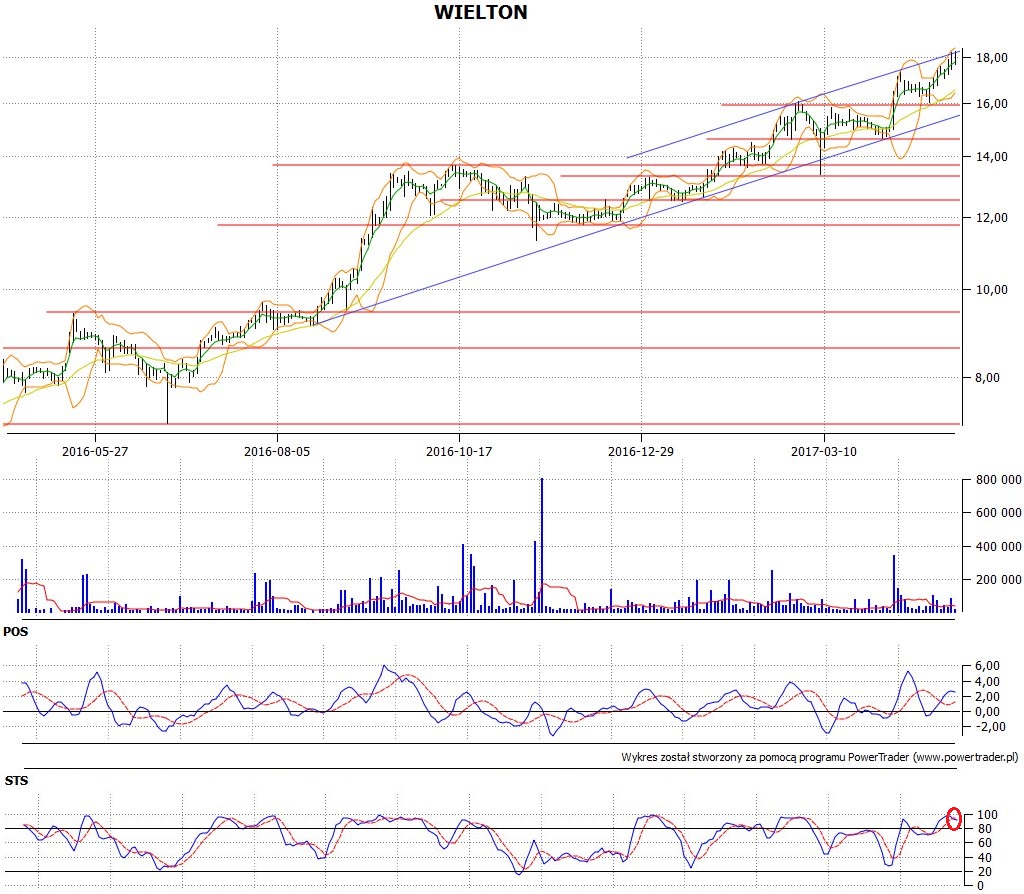
Task: Click the STS indicator panel label
Action: pos(16,781)
